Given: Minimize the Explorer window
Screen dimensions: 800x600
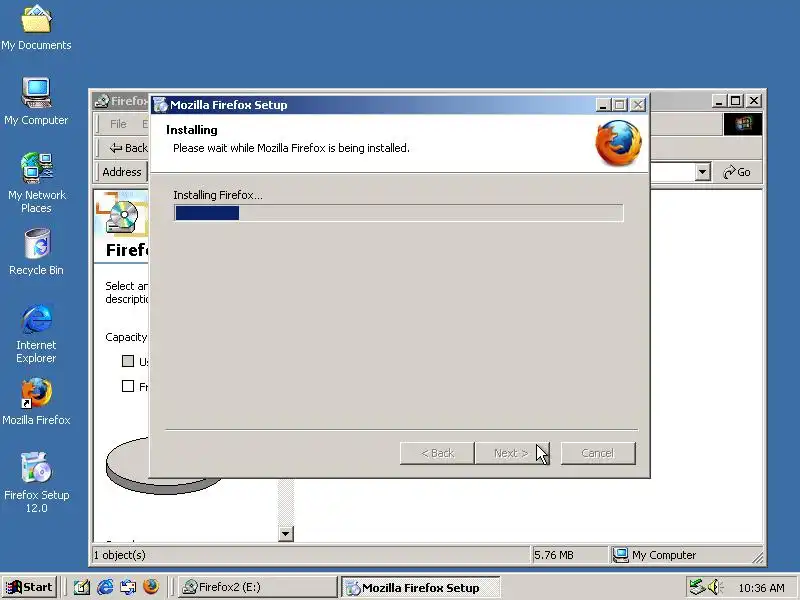Looking at the screenshot, I should point(719,101).
